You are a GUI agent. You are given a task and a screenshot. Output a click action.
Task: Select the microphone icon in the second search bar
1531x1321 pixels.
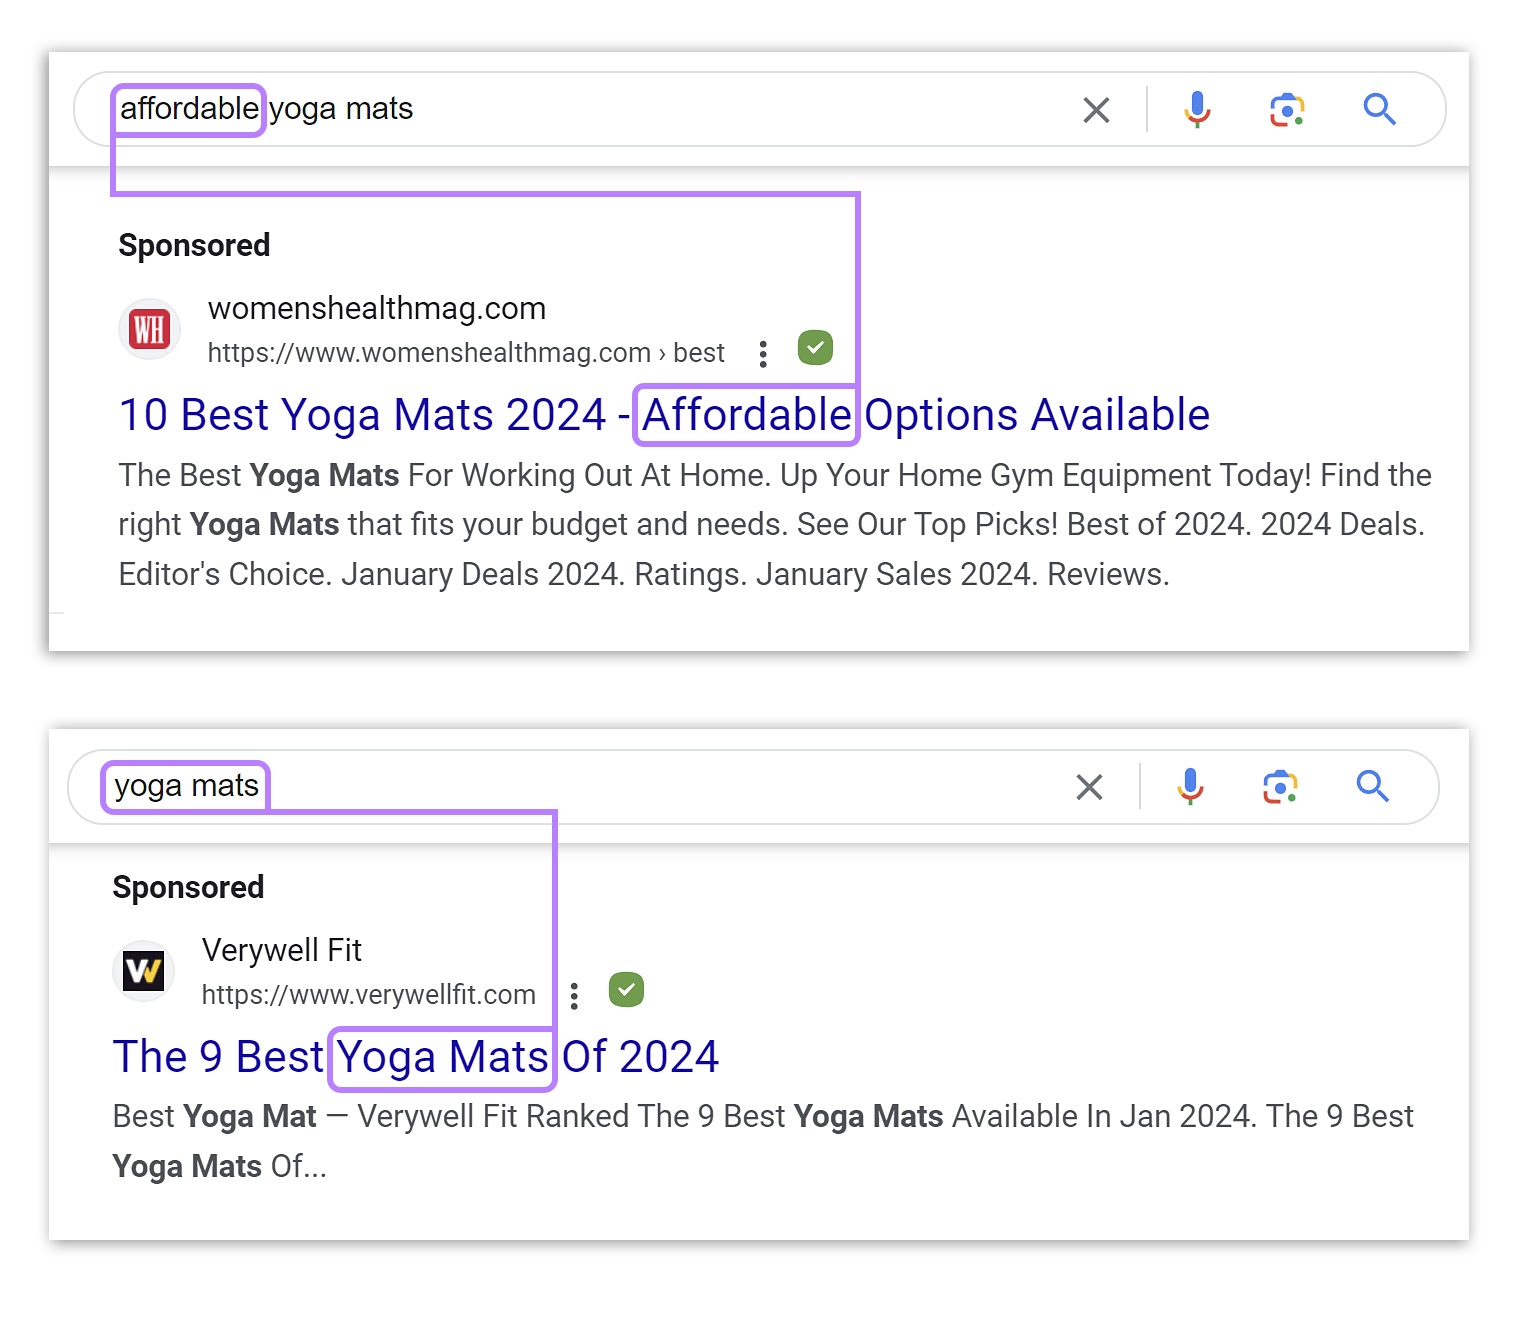1190,787
